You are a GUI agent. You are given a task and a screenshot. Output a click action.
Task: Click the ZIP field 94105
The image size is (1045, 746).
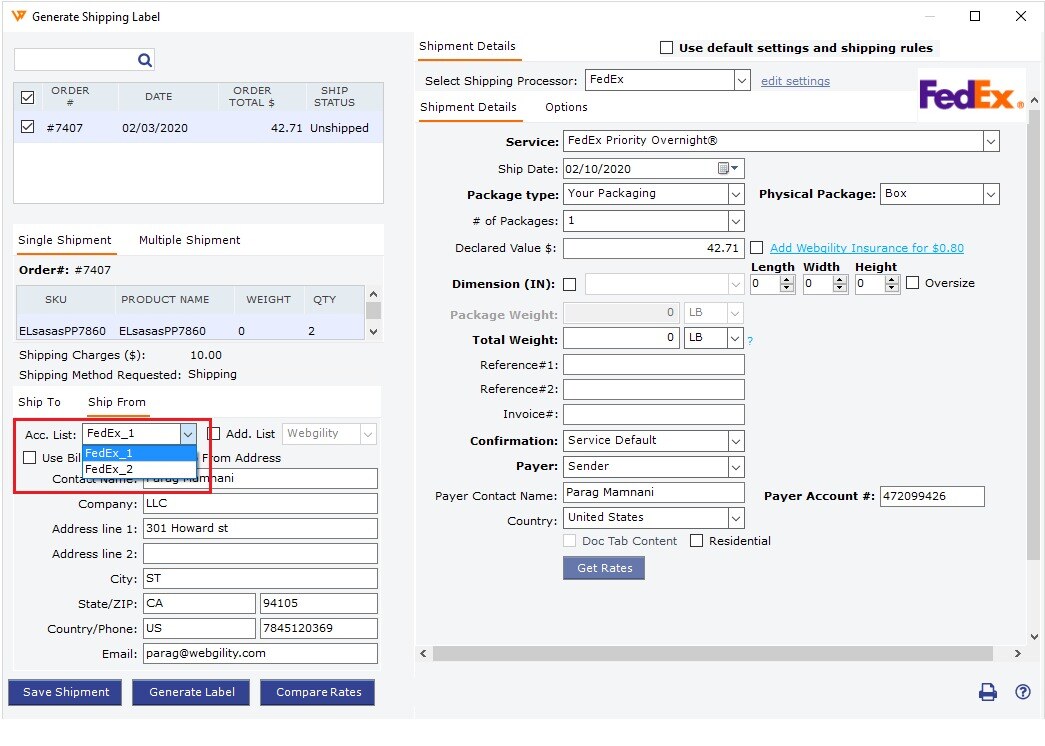[319, 603]
